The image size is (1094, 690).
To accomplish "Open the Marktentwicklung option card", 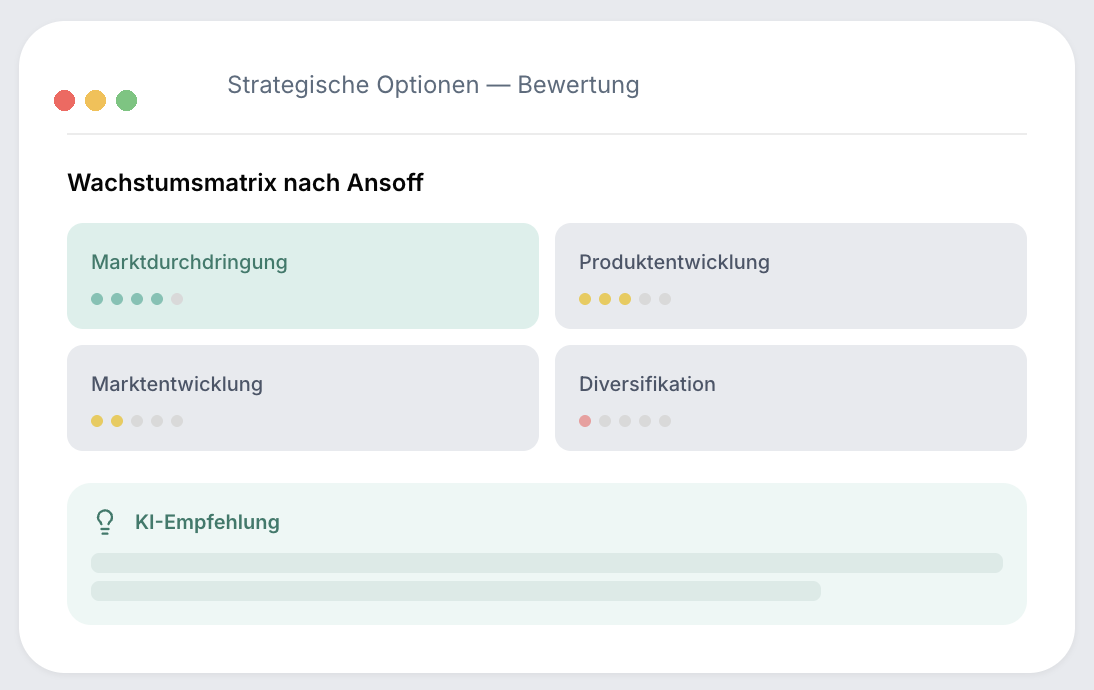I will [303, 398].
